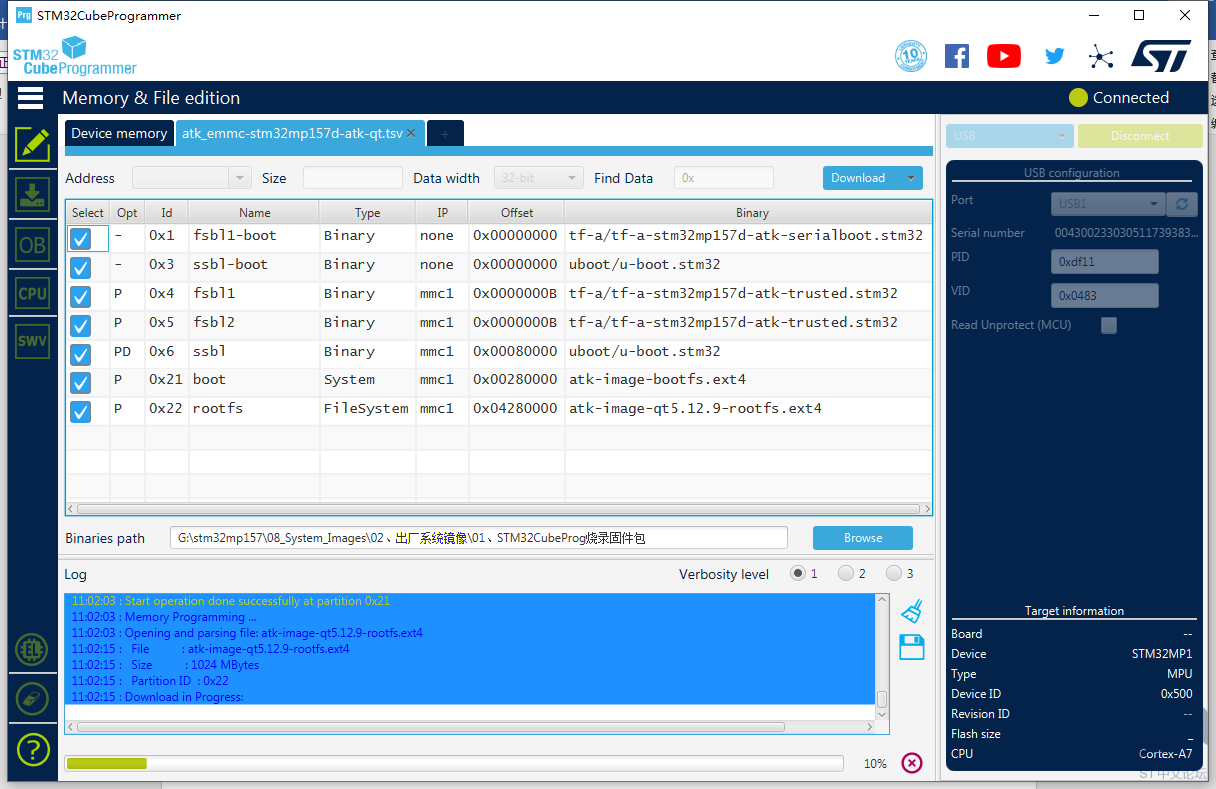Open the Erasing & Programming download icon
This screenshot has height=789, width=1216.
point(32,194)
